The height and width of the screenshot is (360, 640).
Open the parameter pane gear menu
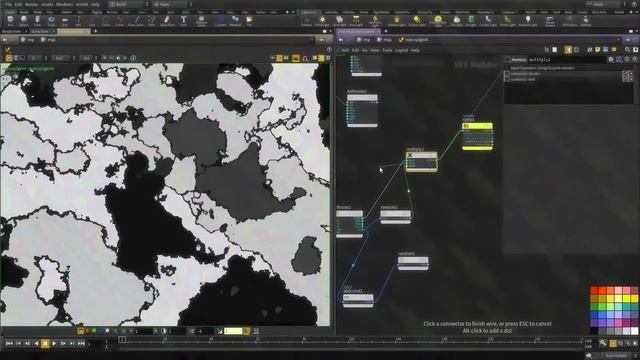(611, 60)
